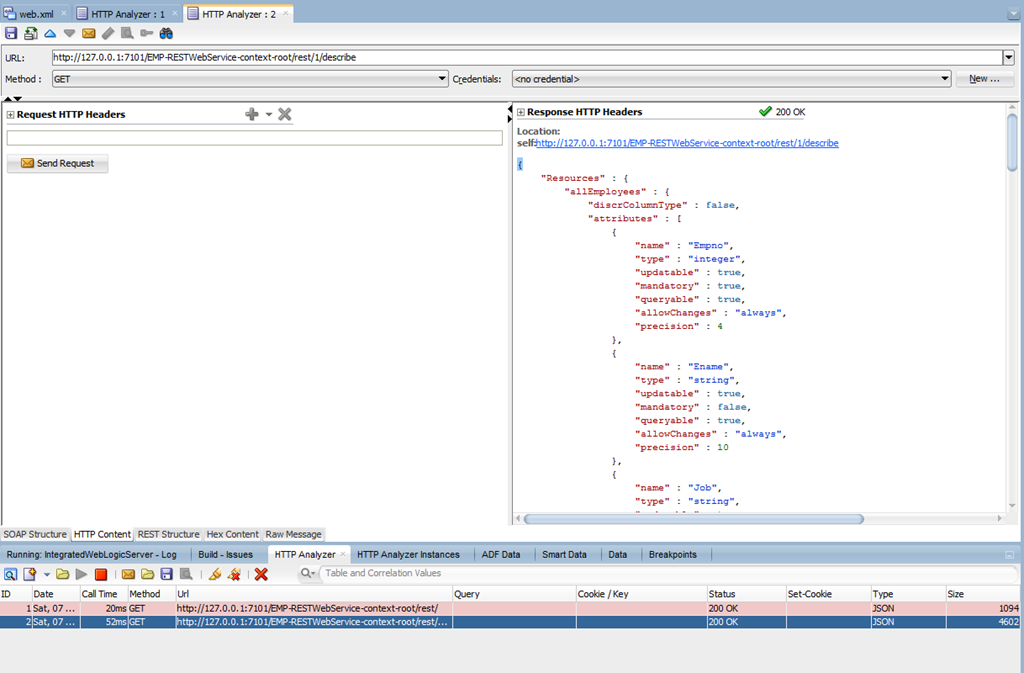Screen dimensions: 1024x673
Task: Click the red X delete icon in log toolbar
Action: pyautogui.click(x=261, y=574)
